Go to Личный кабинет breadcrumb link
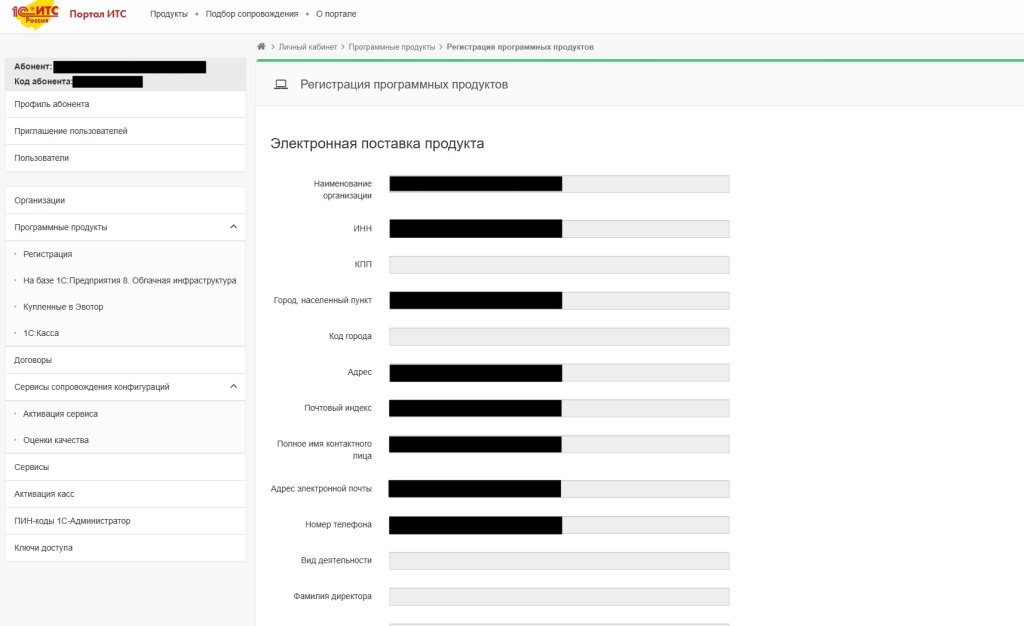This screenshot has width=1024, height=626. (x=308, y=47)
